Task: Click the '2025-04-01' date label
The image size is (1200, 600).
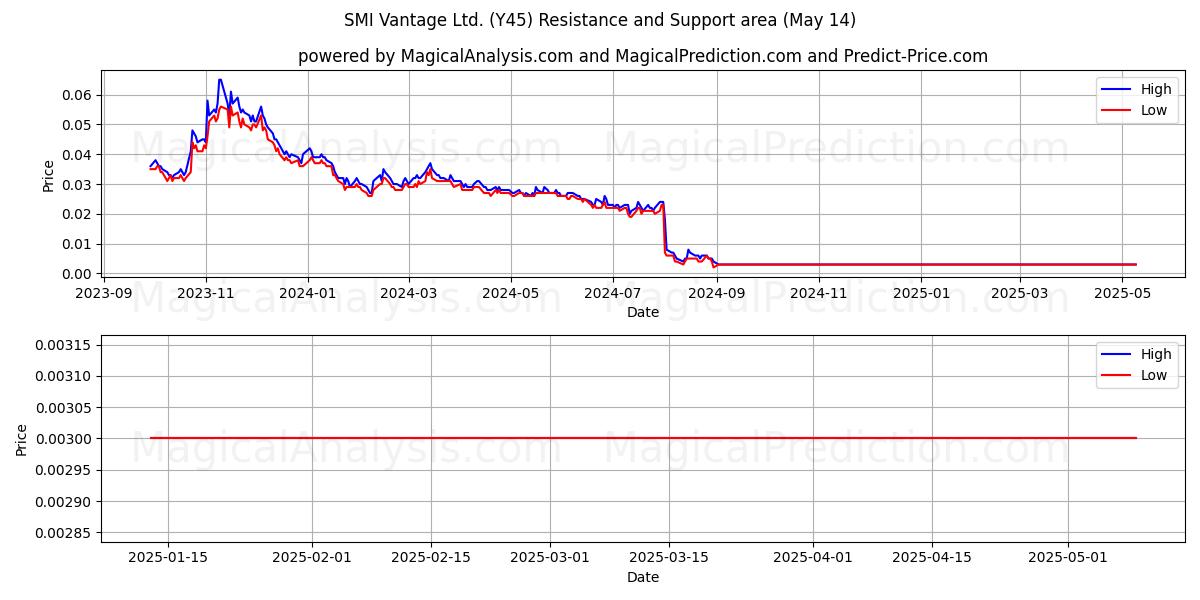Action: click(x=813, y=558)
